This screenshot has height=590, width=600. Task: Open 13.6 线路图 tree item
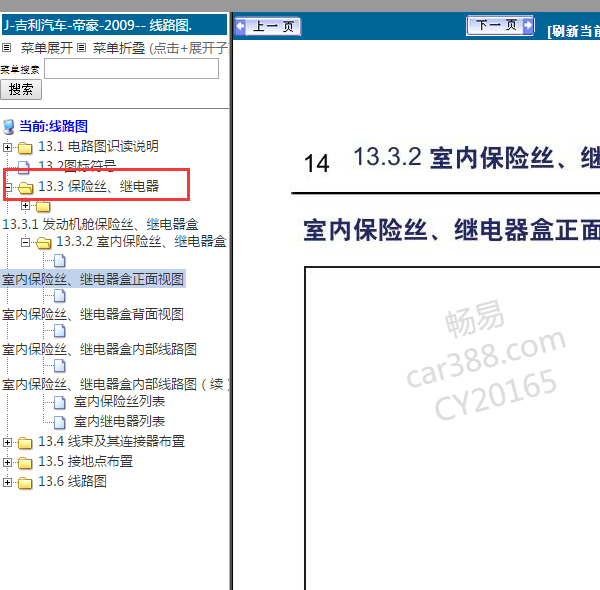[x=73, y=481]
